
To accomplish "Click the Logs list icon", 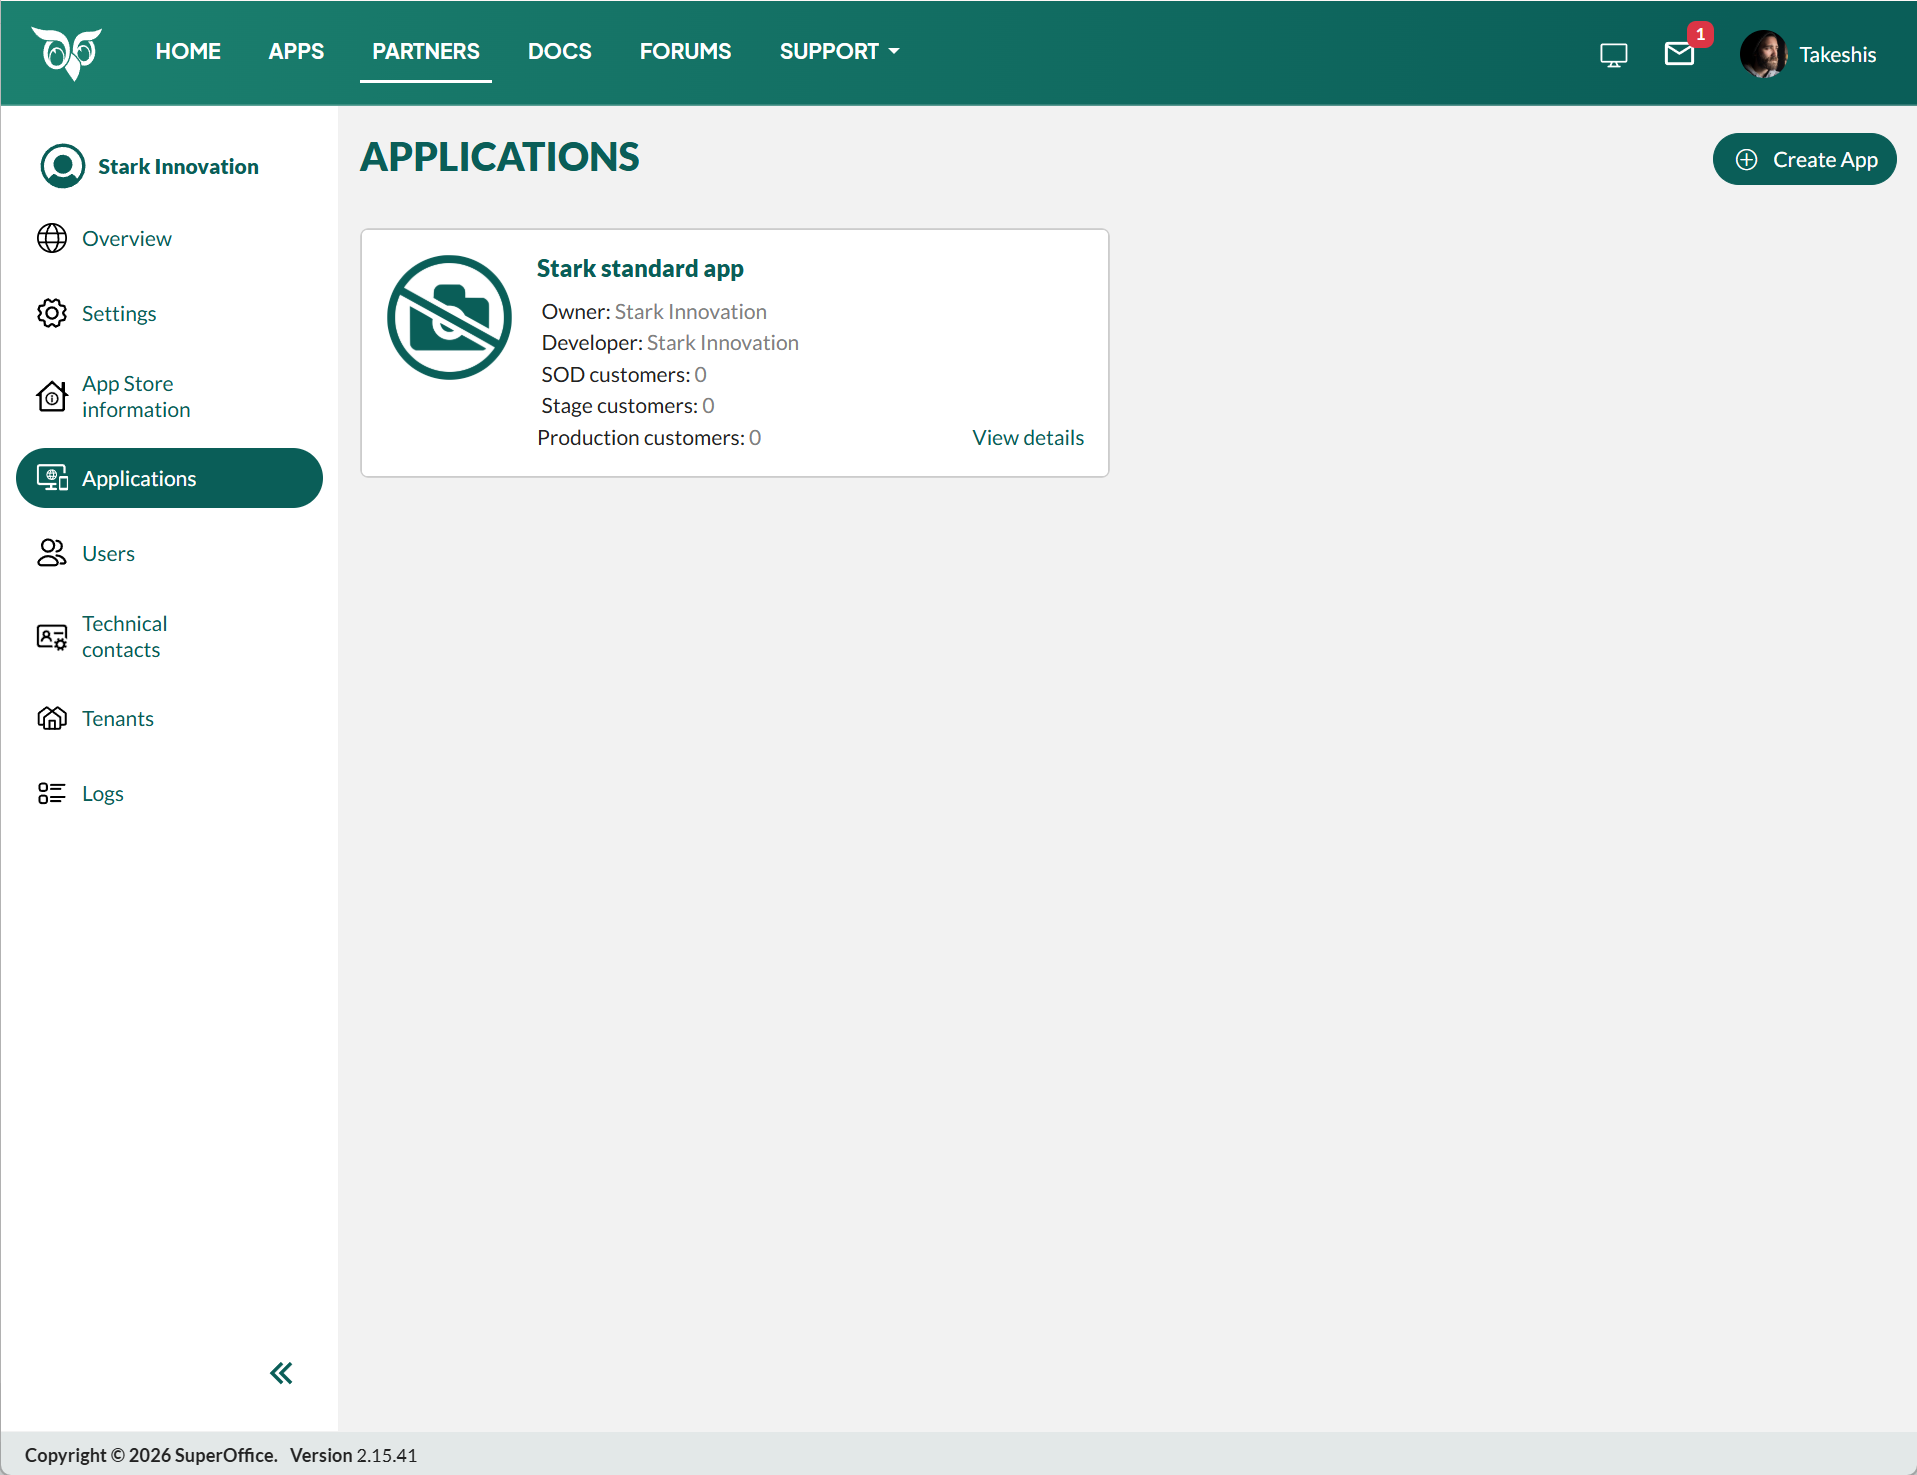I will click(x=52, y=793).
